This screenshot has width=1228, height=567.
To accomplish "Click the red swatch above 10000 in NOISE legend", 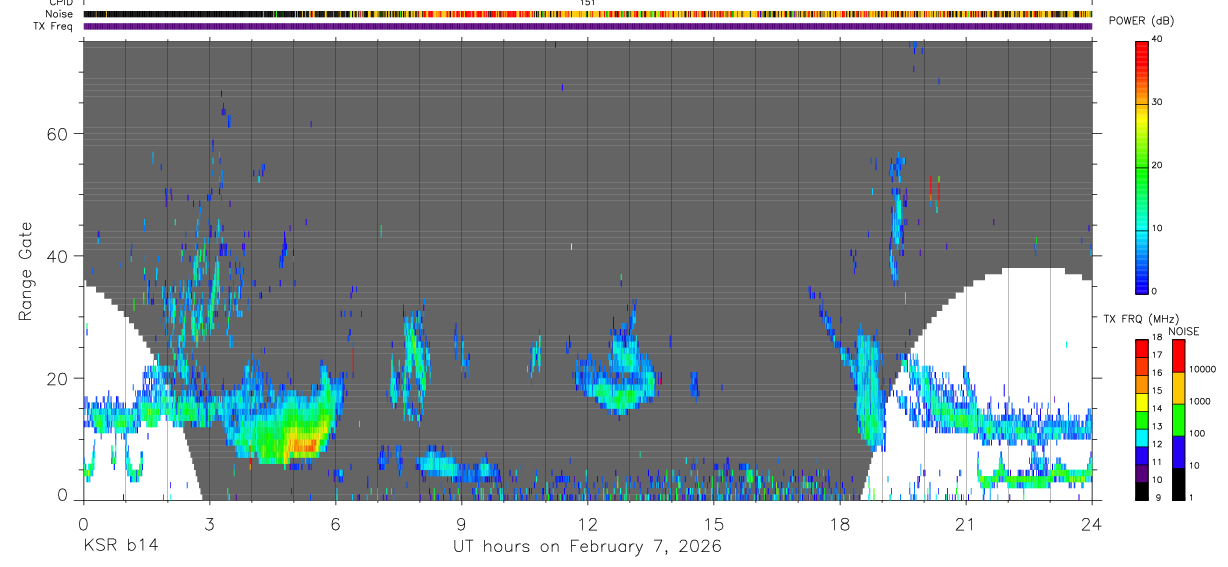I will click(x=1178, y=354).
